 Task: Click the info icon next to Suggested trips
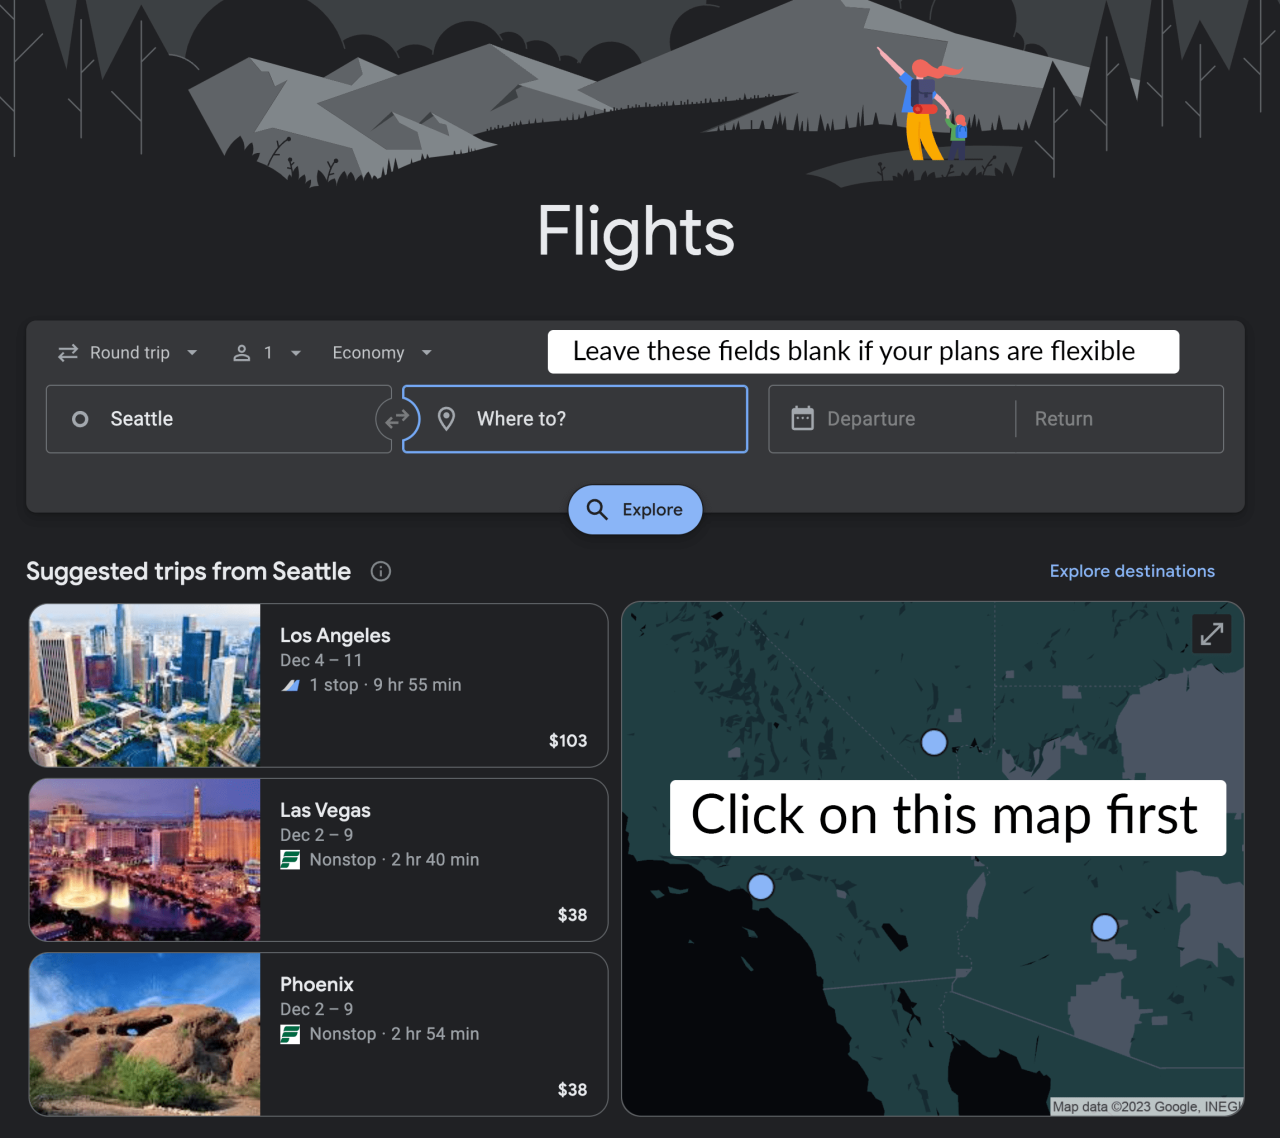[x=381, y=571]
